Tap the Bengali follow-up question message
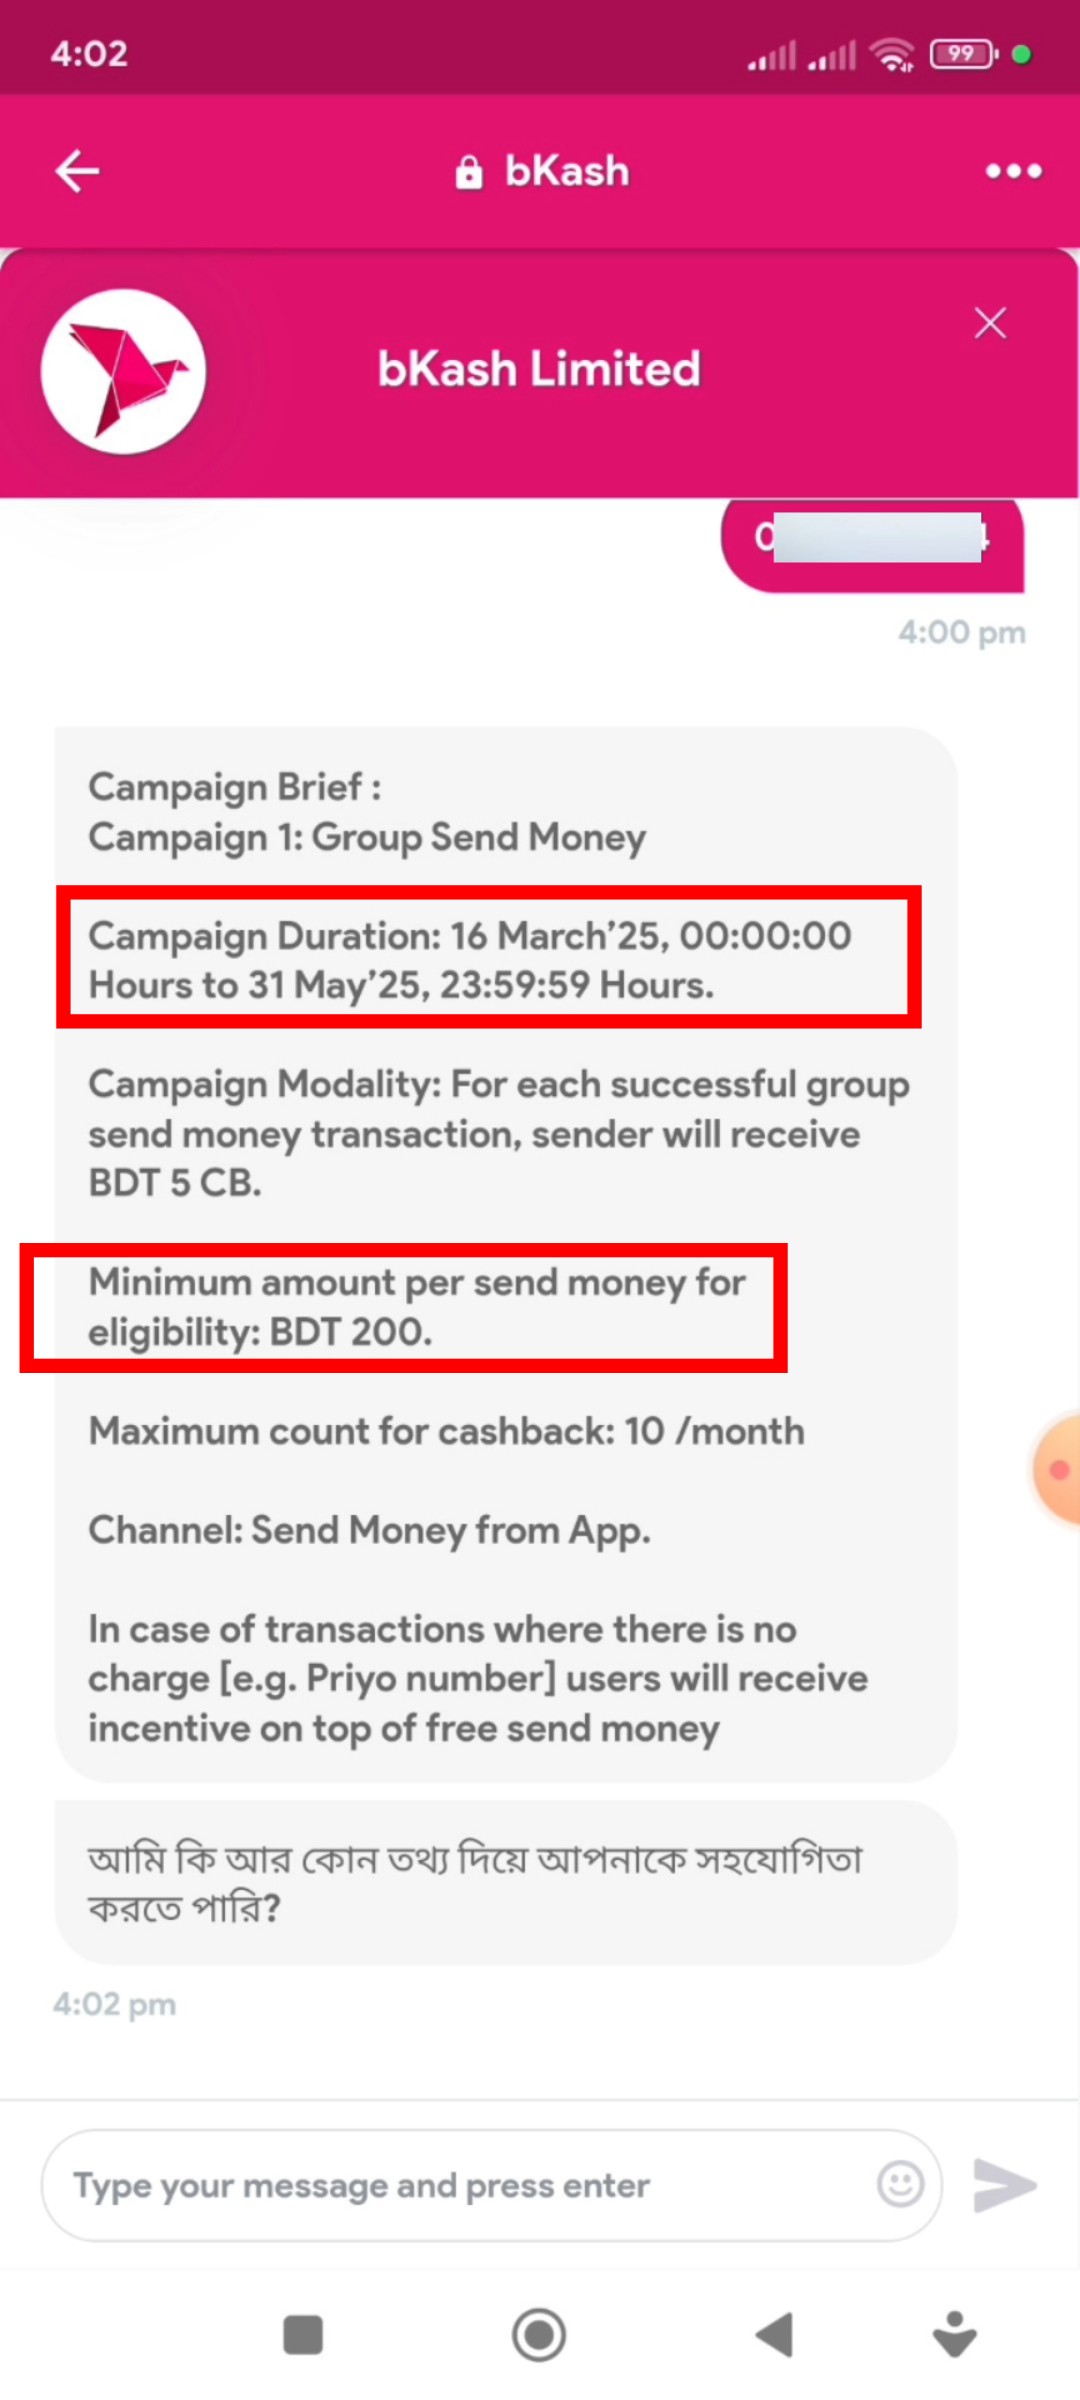 point(476,1883)
